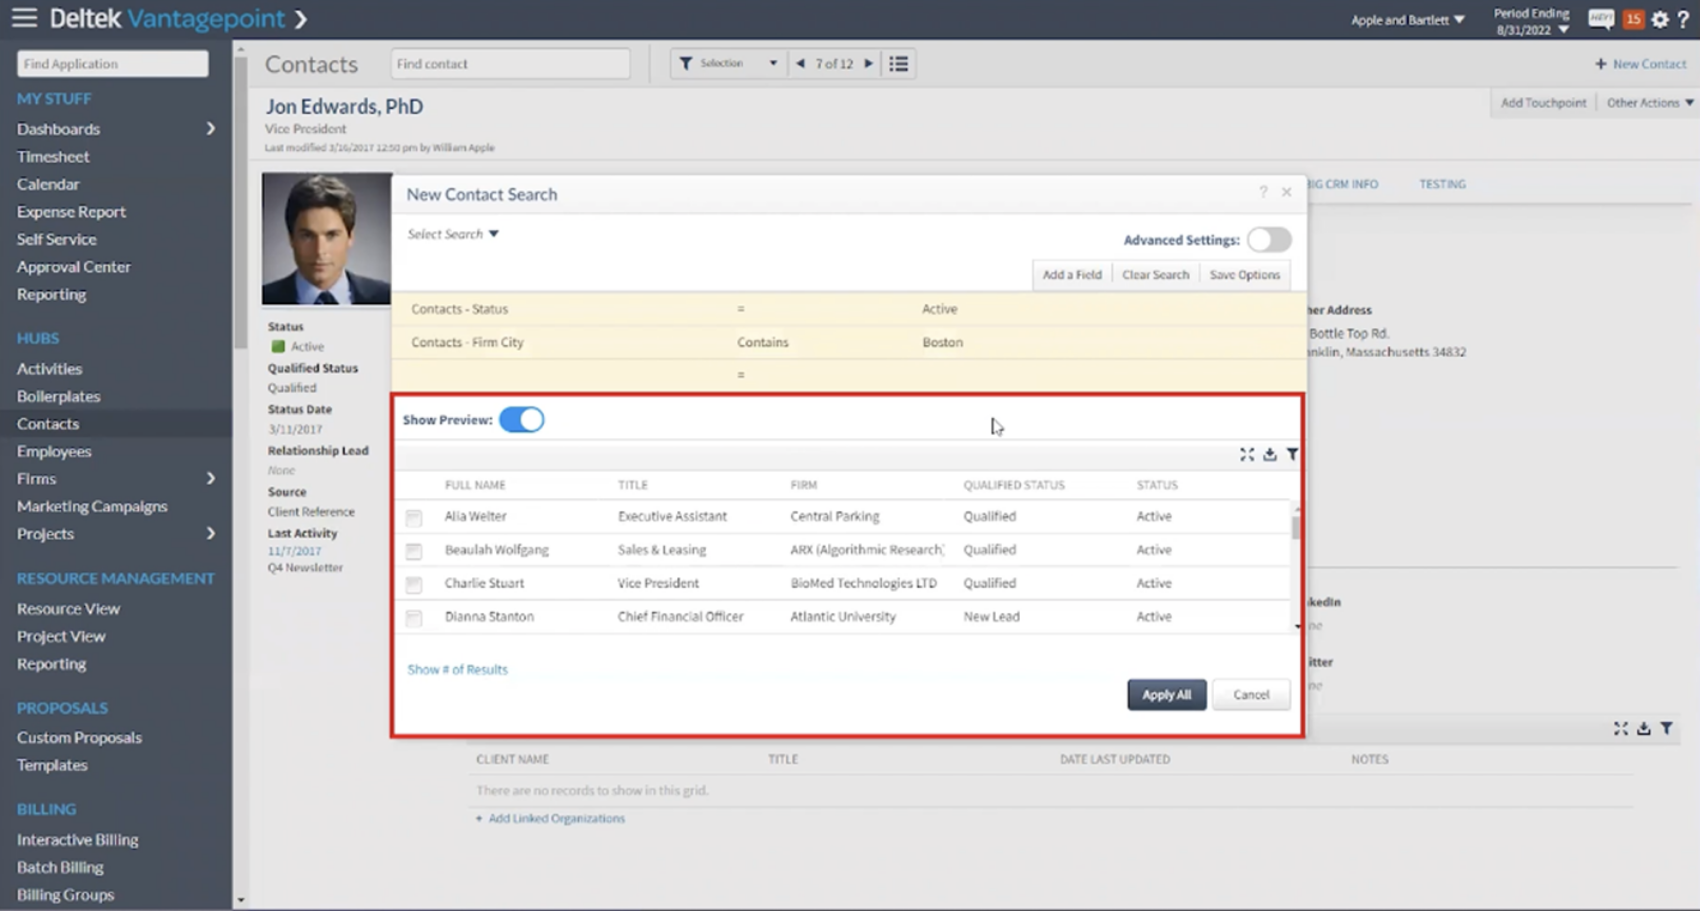Click the Show # of Results link
Screen dimensions: 1700x912
[x=457, y=670]
